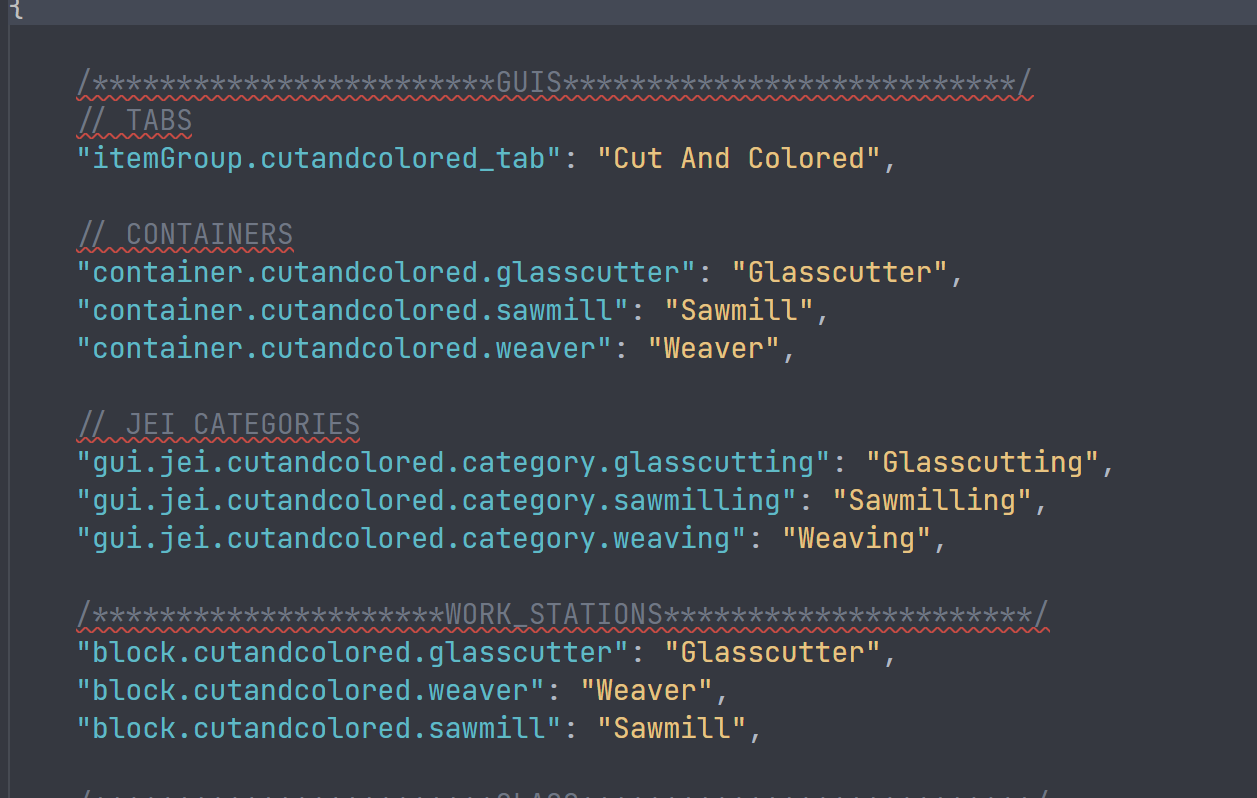Click the "Sawmill" container value
The height and width of the screenshot is (798, 1257).
pyautogui.click(x=739, y=310)
